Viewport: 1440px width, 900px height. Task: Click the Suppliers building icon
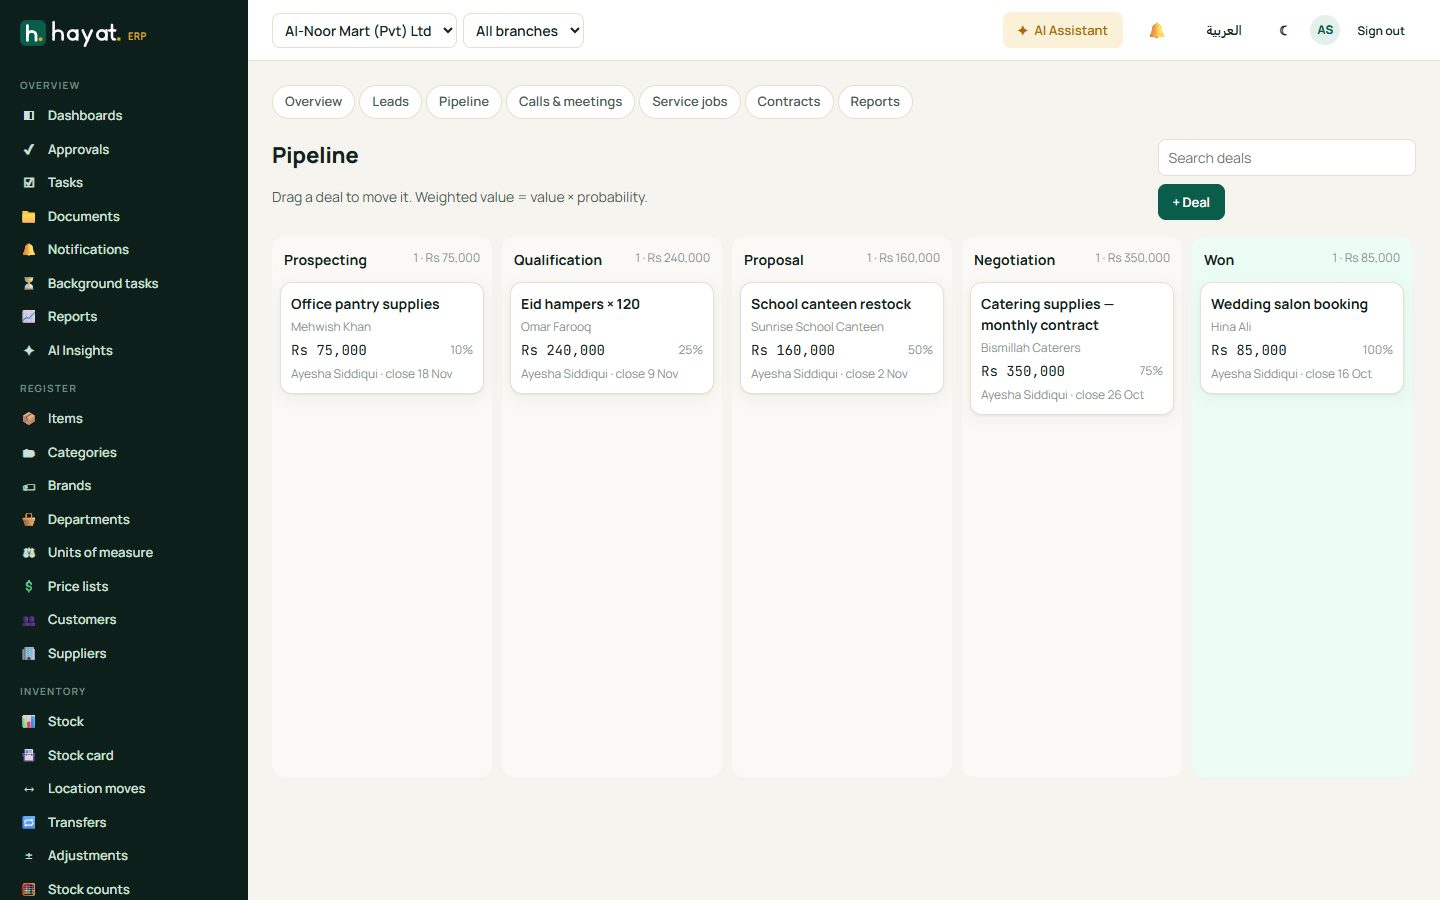(29, 653)
